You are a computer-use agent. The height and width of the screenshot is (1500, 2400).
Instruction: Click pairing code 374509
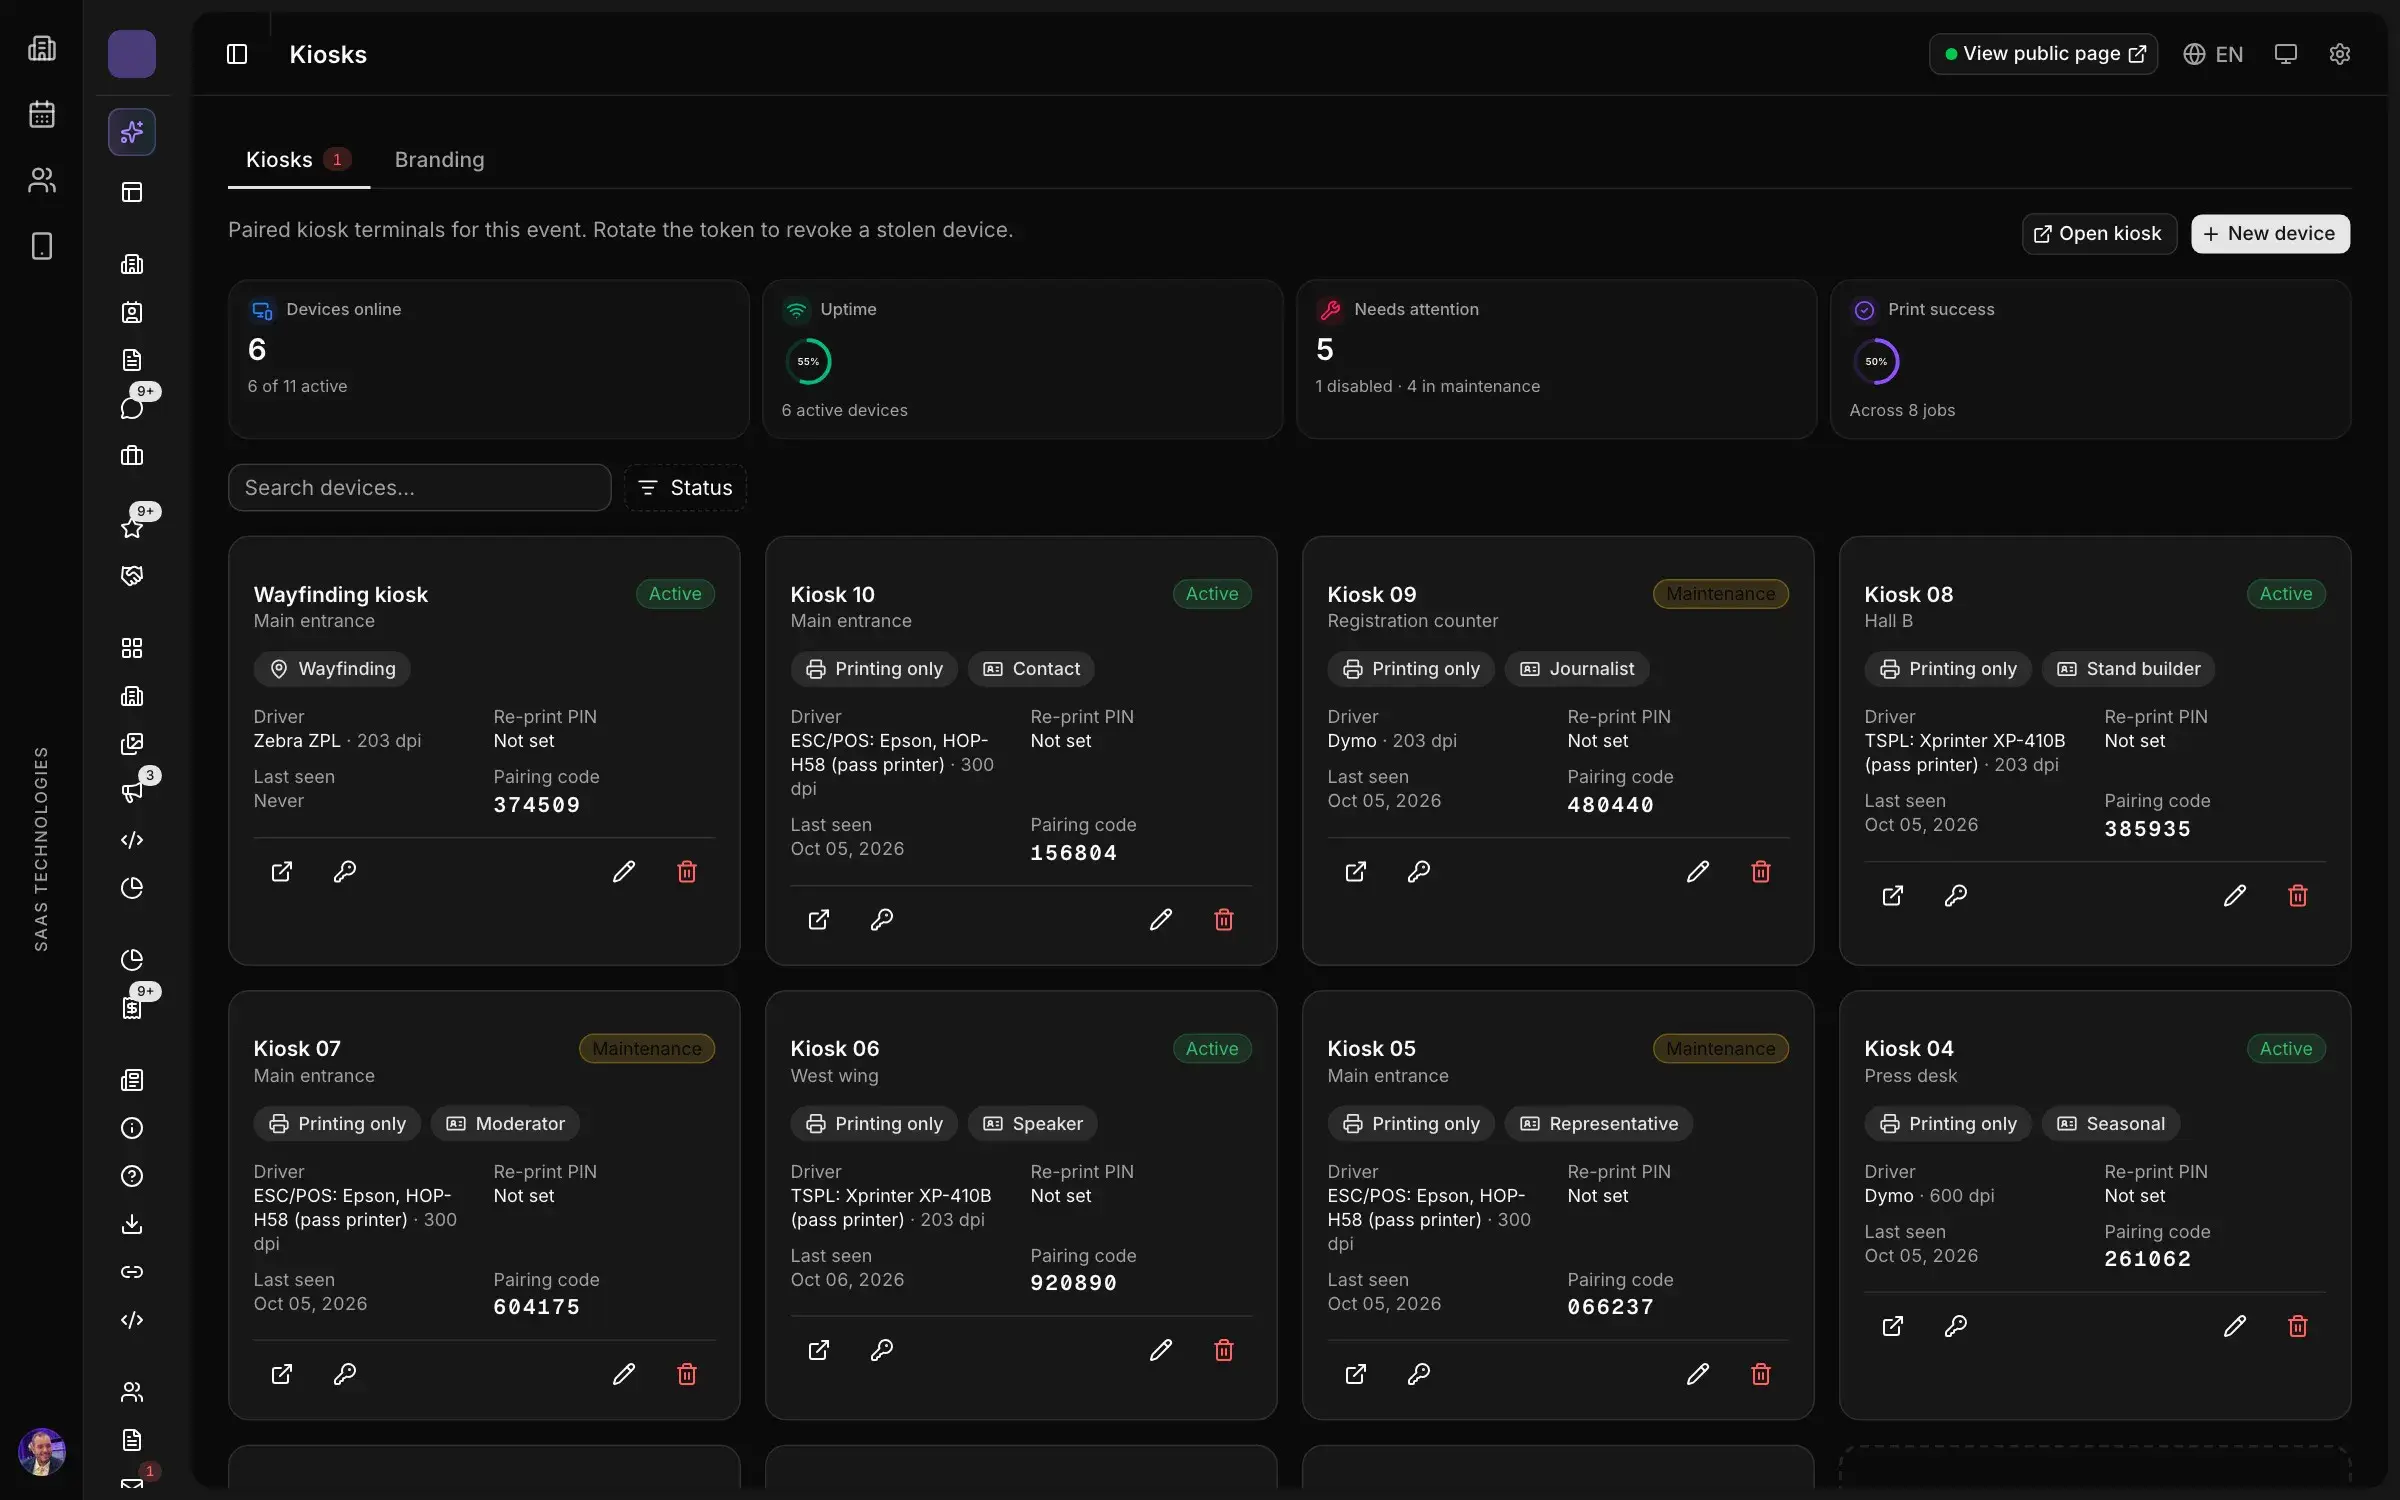click(537, 805)
